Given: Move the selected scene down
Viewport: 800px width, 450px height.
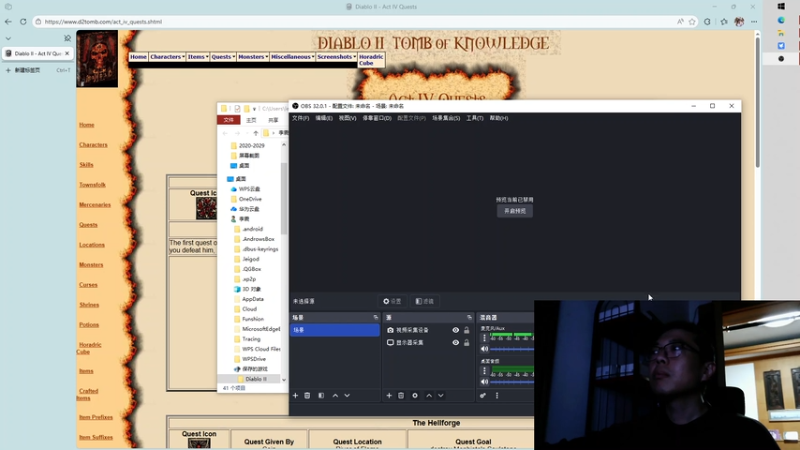Looking at the screenshot, I should [347, 395].
